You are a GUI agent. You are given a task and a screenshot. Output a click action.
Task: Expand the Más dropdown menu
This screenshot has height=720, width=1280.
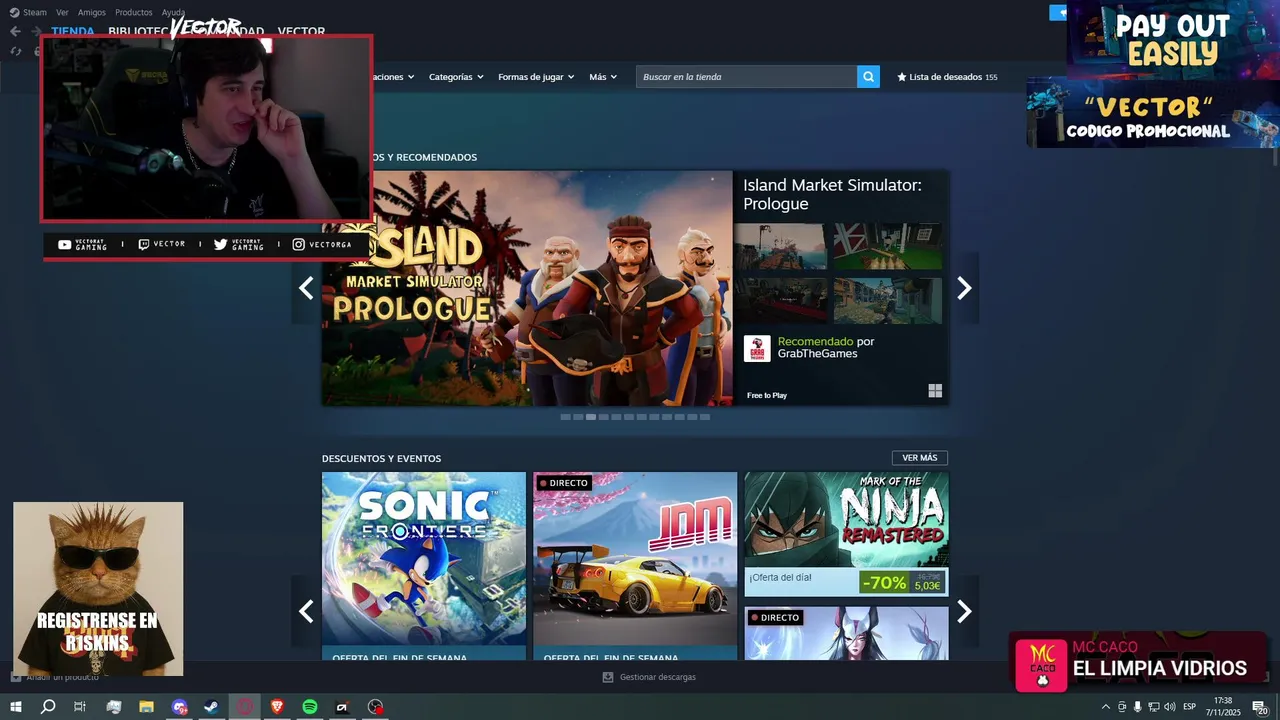(603, 77)
